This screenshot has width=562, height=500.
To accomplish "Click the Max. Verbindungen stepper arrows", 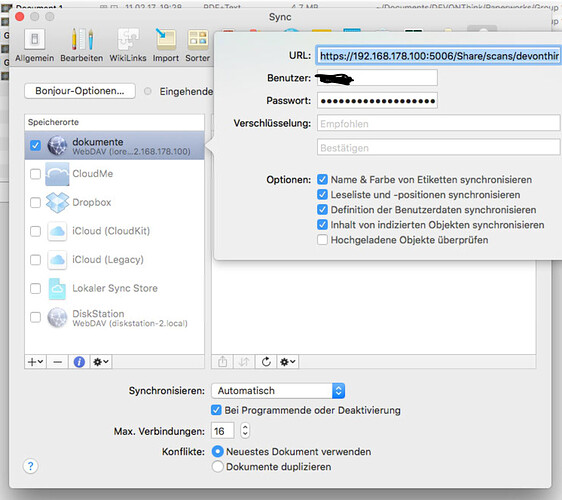I will 245,430.
